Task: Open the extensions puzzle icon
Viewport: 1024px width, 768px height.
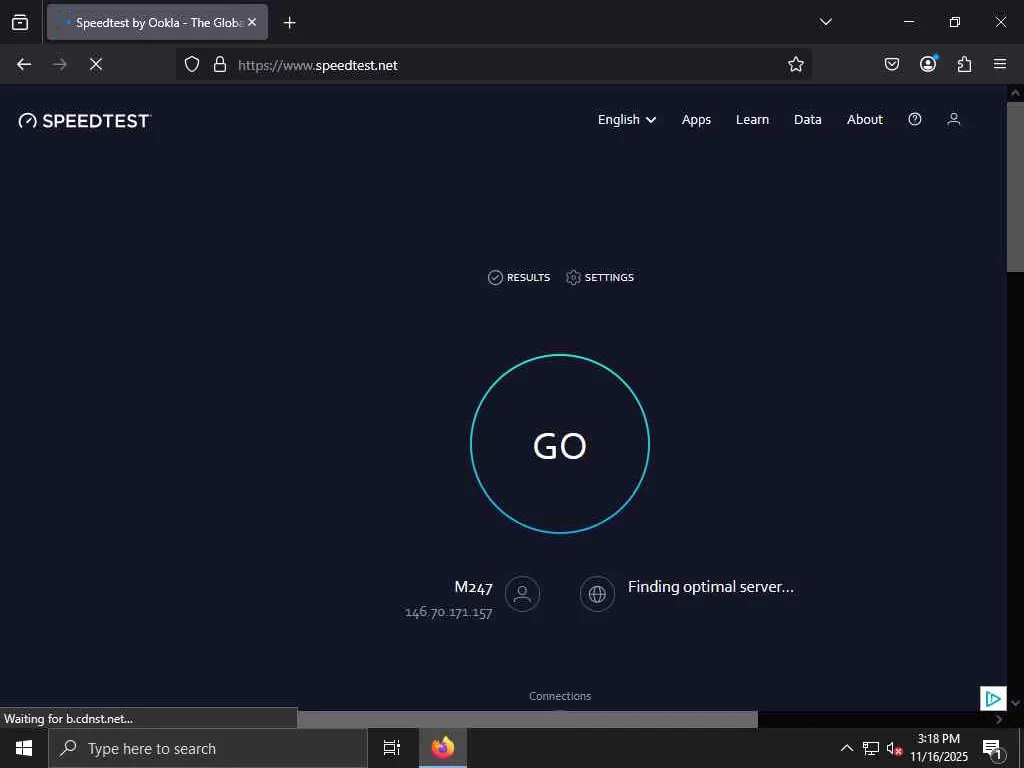Action: click(964, 64)
